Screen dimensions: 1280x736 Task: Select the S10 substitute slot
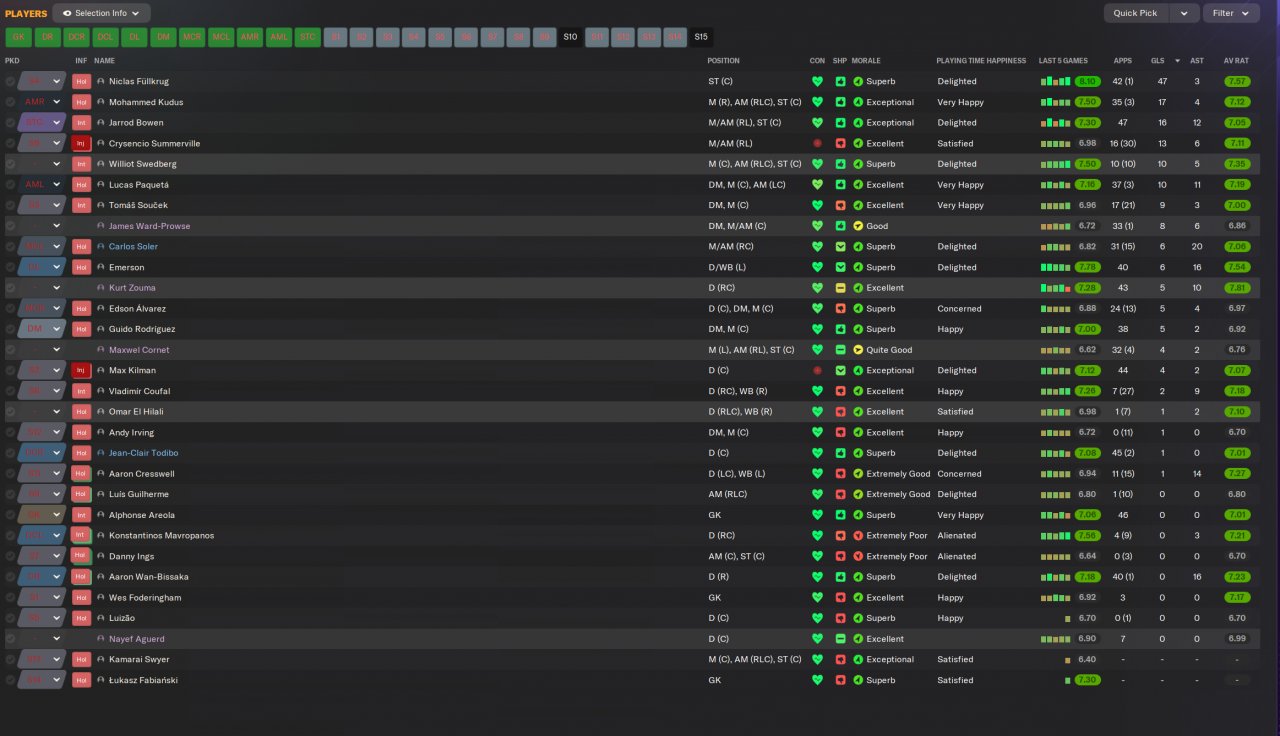(570, 37)
